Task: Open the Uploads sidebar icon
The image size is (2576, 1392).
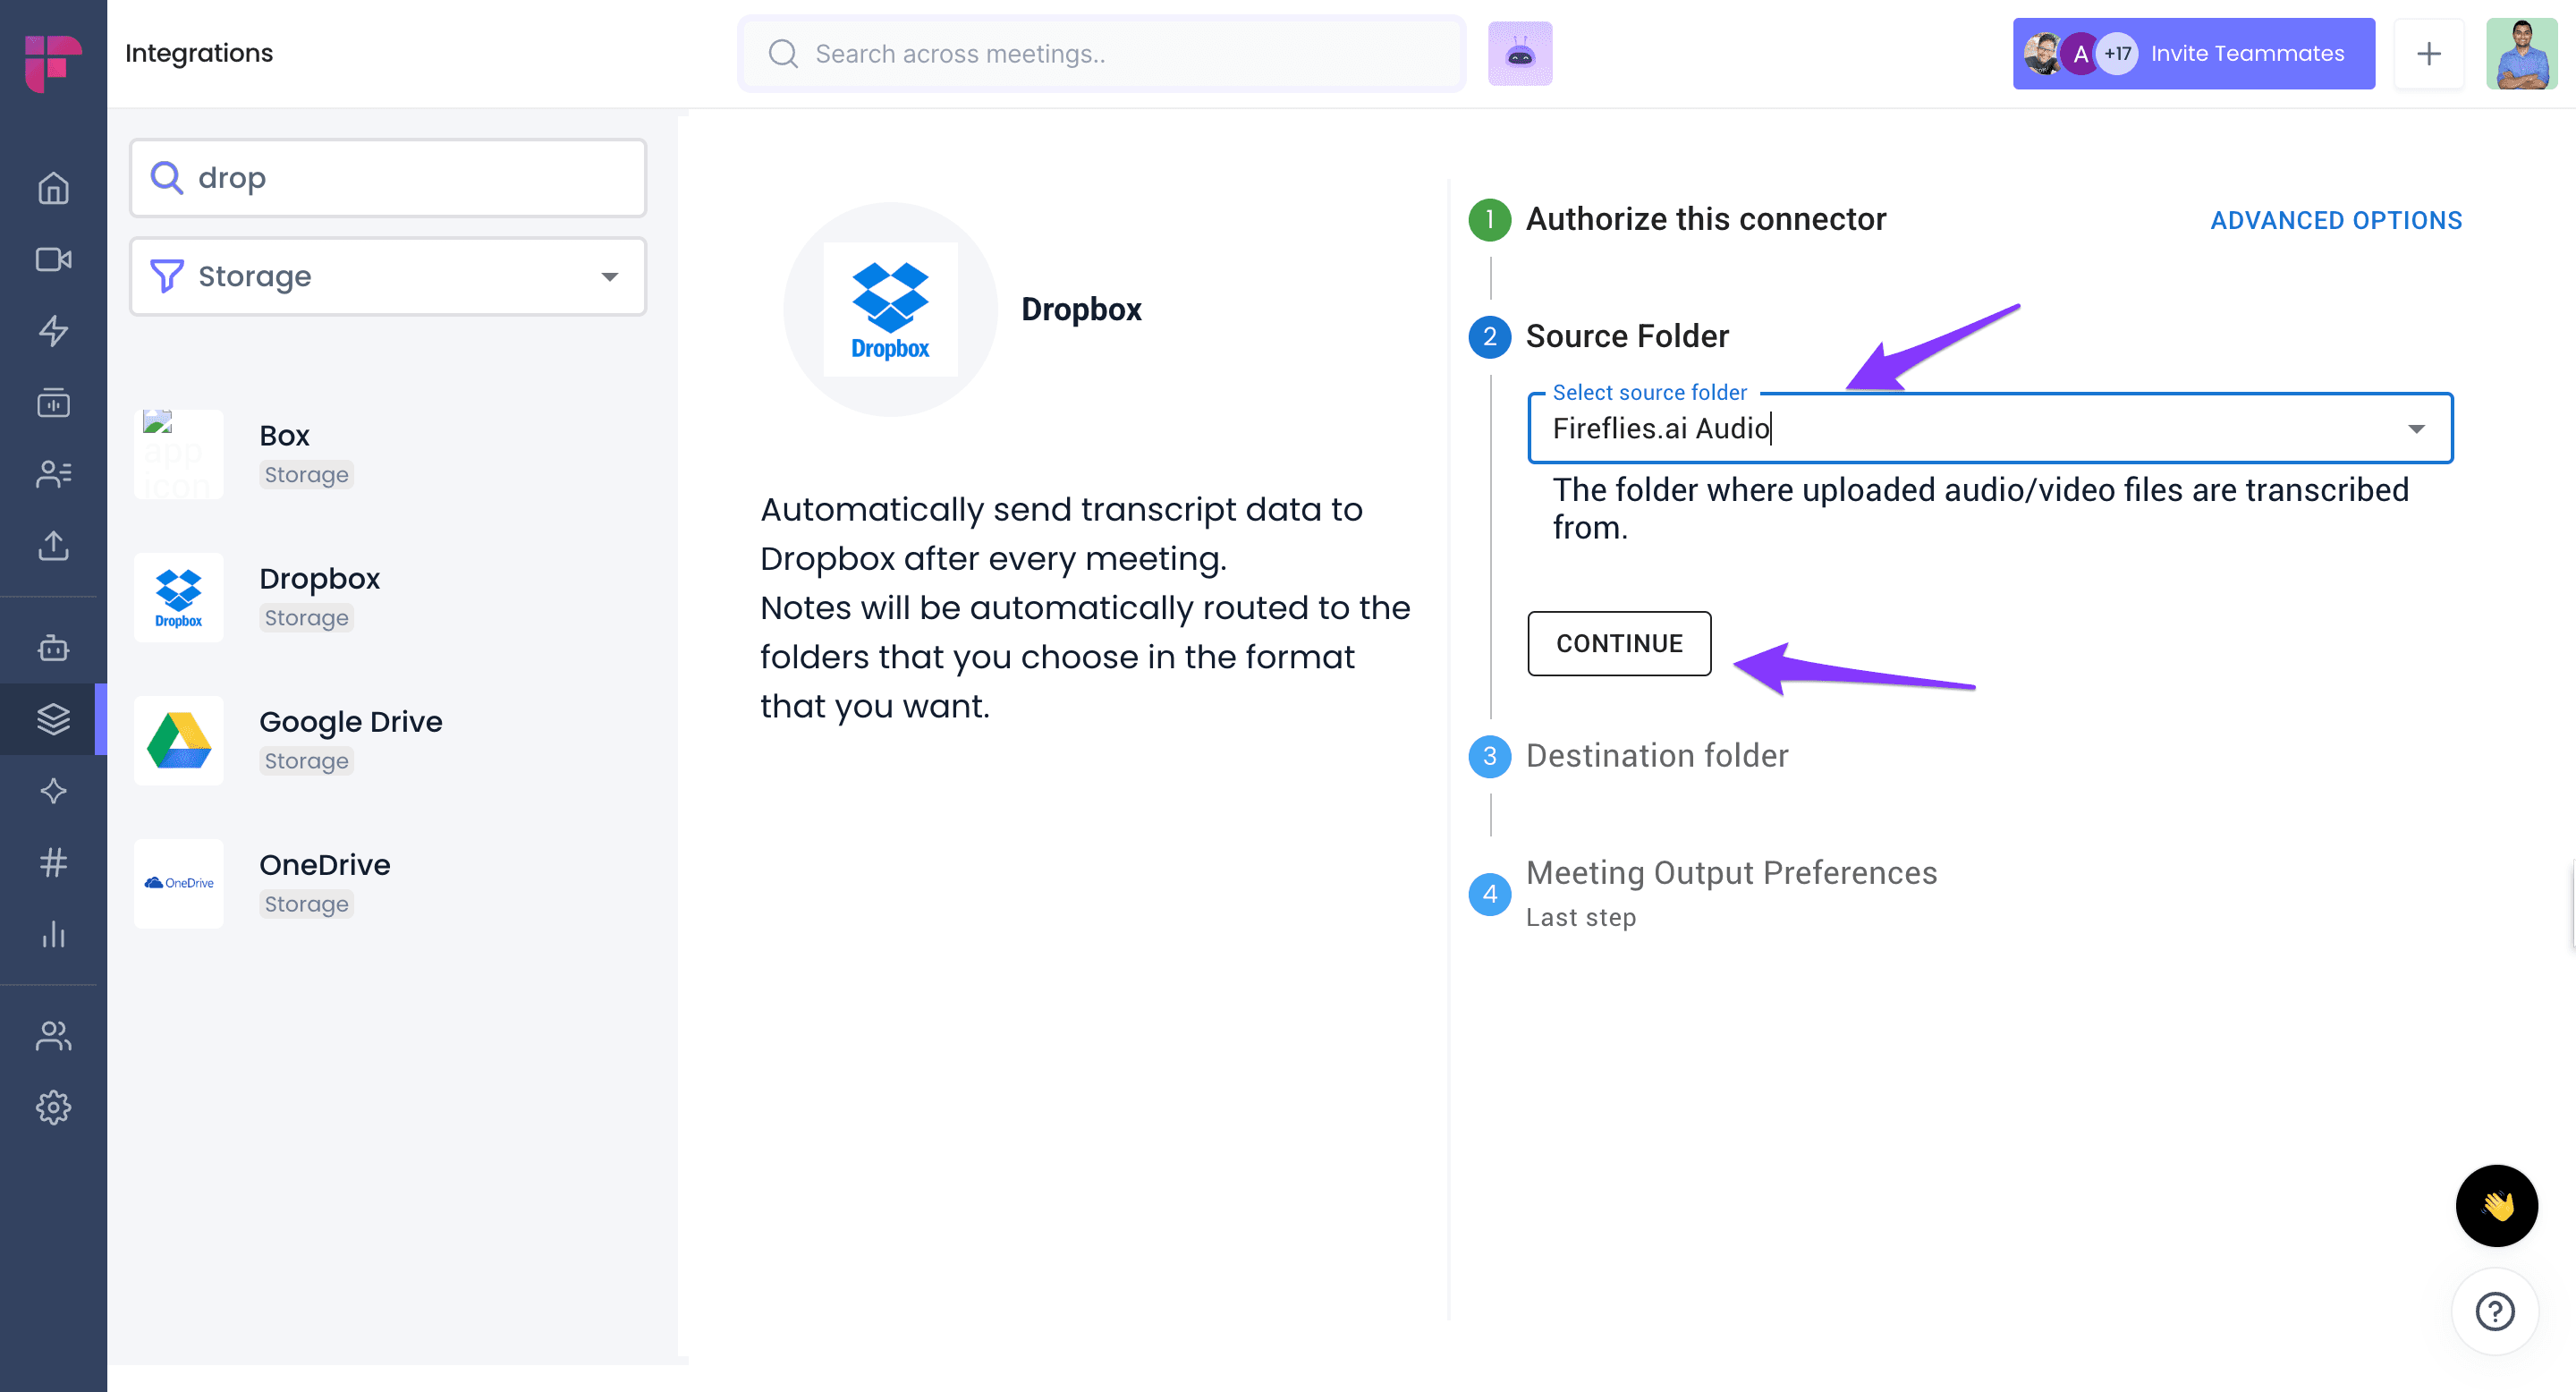Action: (53, 545)
